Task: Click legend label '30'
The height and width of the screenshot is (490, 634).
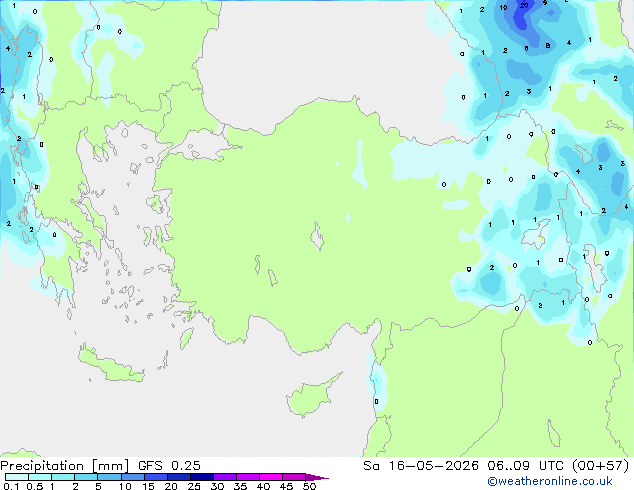Action: [217, 486]
